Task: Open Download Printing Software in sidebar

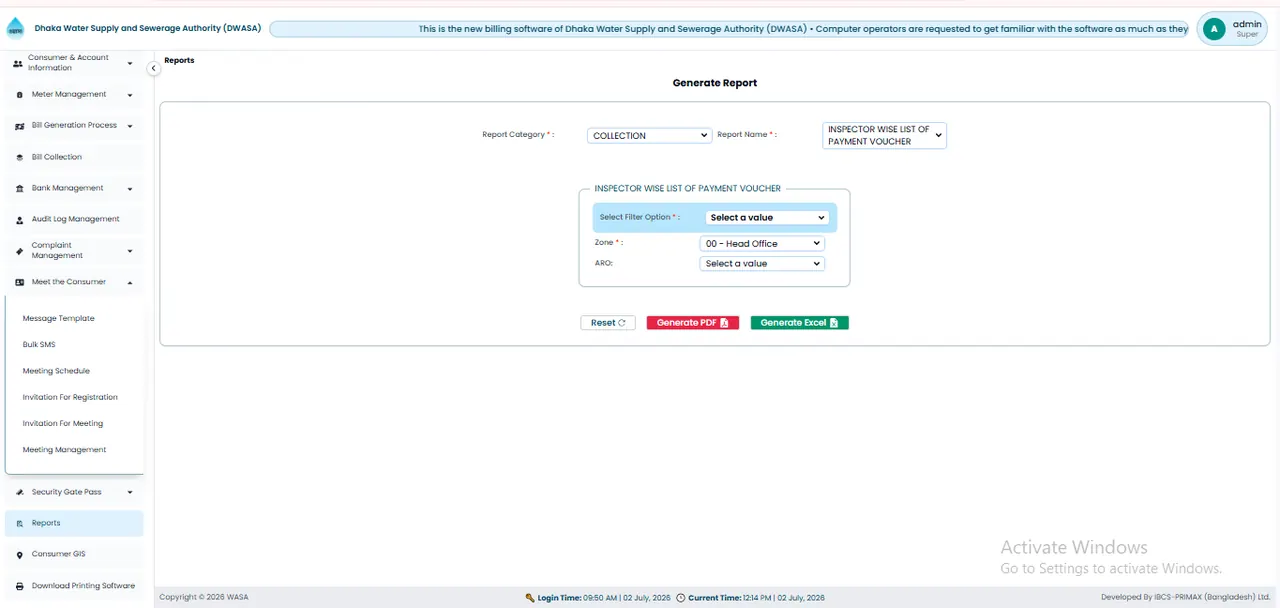Action: pos(74,586)
